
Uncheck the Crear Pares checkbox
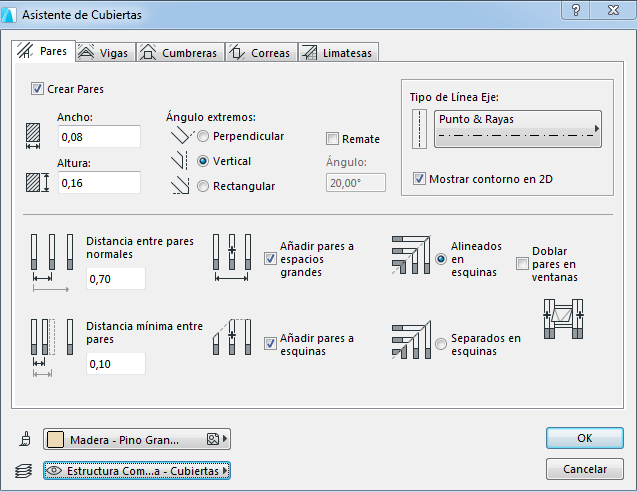(x=38, y=89)
